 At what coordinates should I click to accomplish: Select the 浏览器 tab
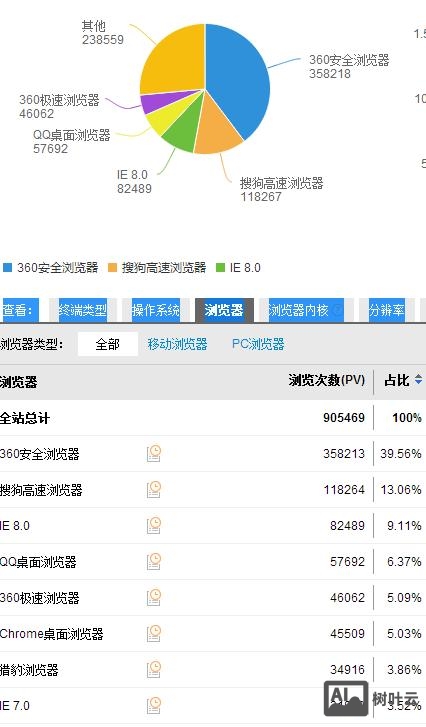click(224, 310)
